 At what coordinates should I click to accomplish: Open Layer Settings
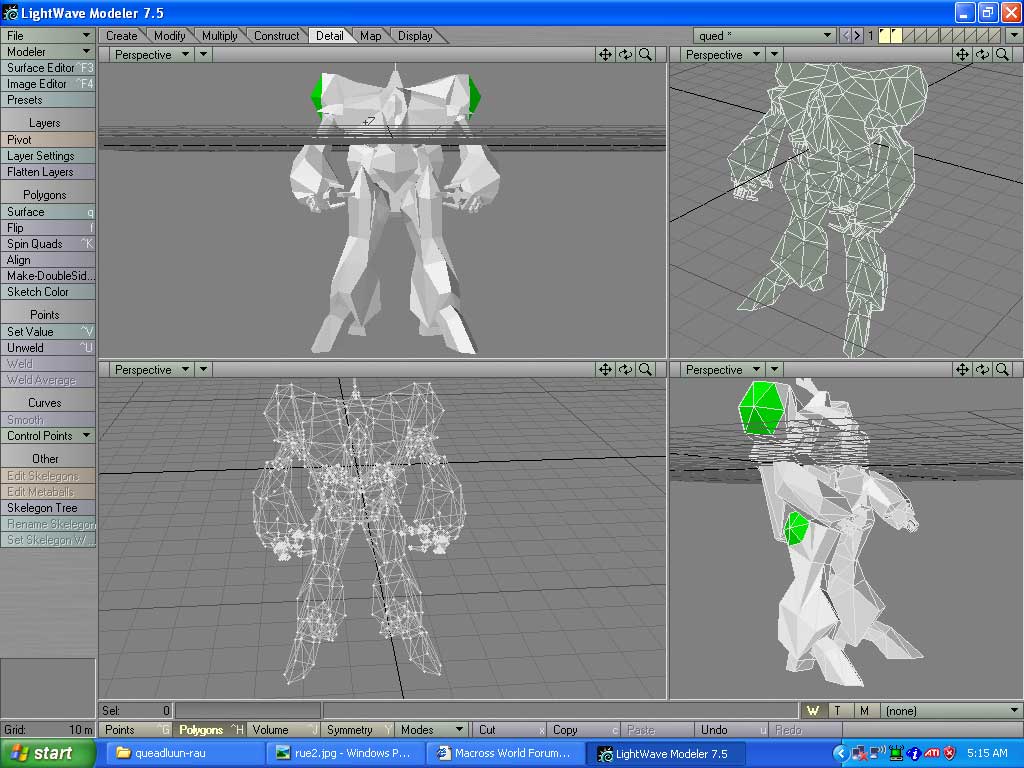pyautogui.click(x=48, y=156)
